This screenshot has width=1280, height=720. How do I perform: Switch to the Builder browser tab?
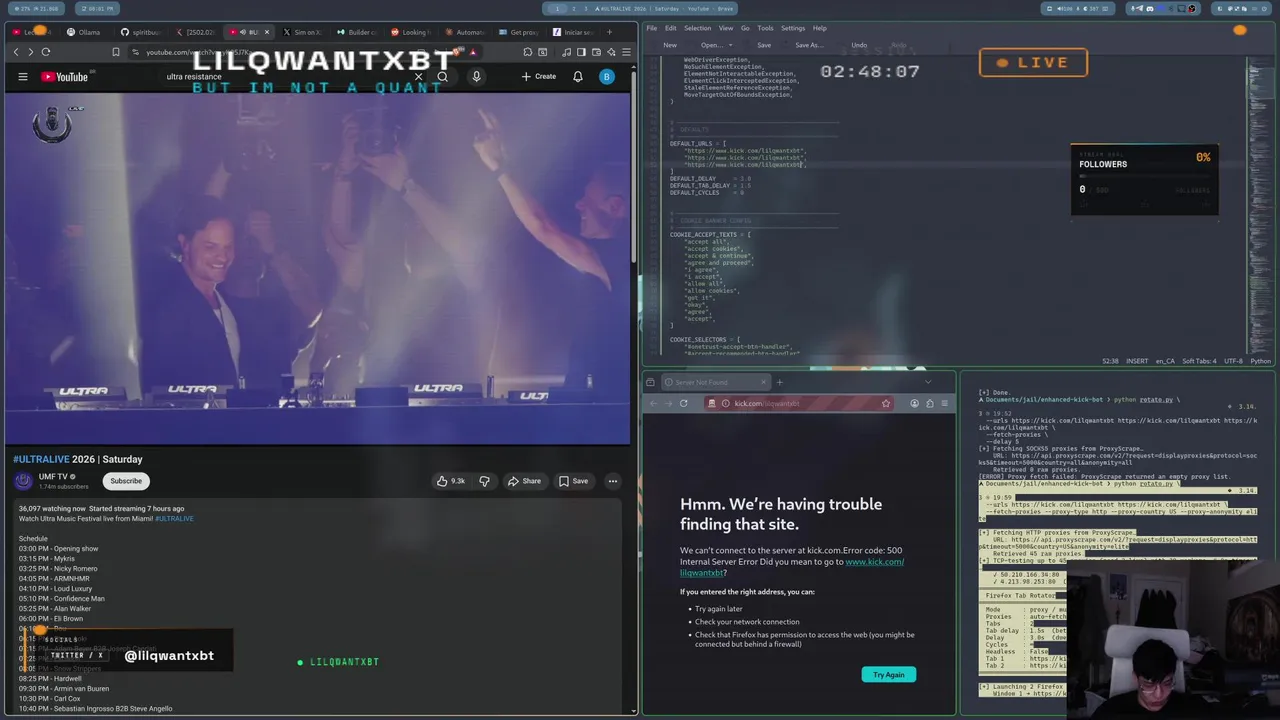[x=357, y=32]
